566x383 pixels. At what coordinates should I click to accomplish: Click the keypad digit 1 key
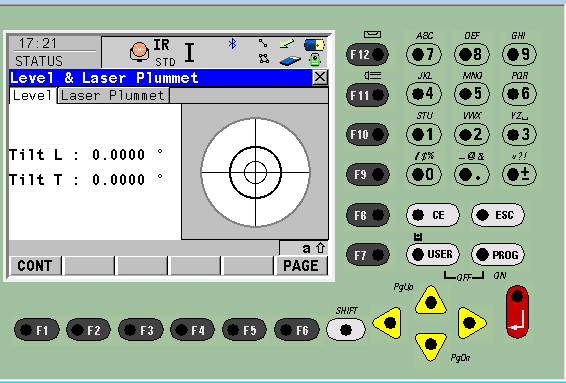pyautogui.click(x=424, y=134)
